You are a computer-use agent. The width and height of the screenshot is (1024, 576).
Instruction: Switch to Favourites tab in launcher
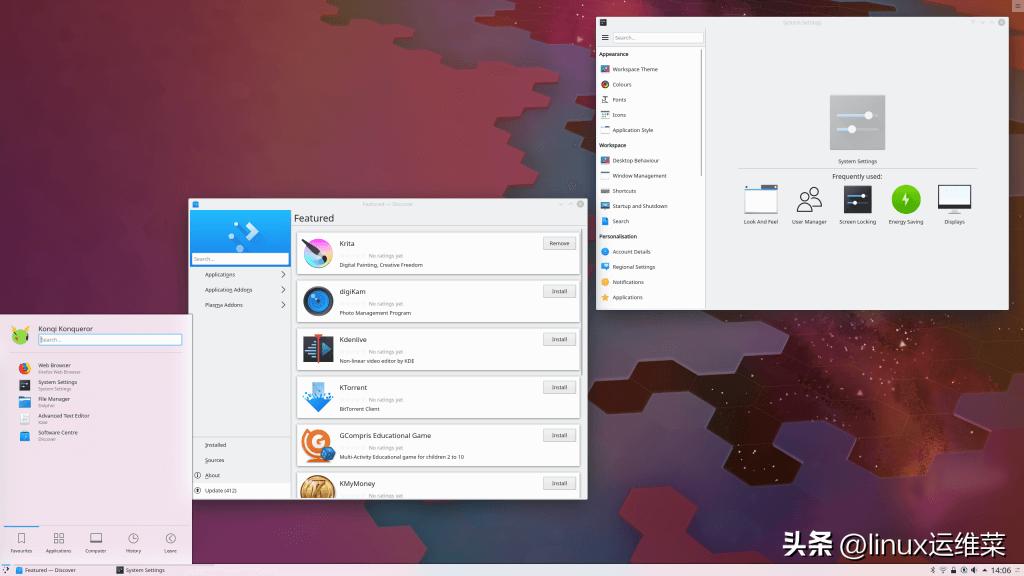[21, 543]
